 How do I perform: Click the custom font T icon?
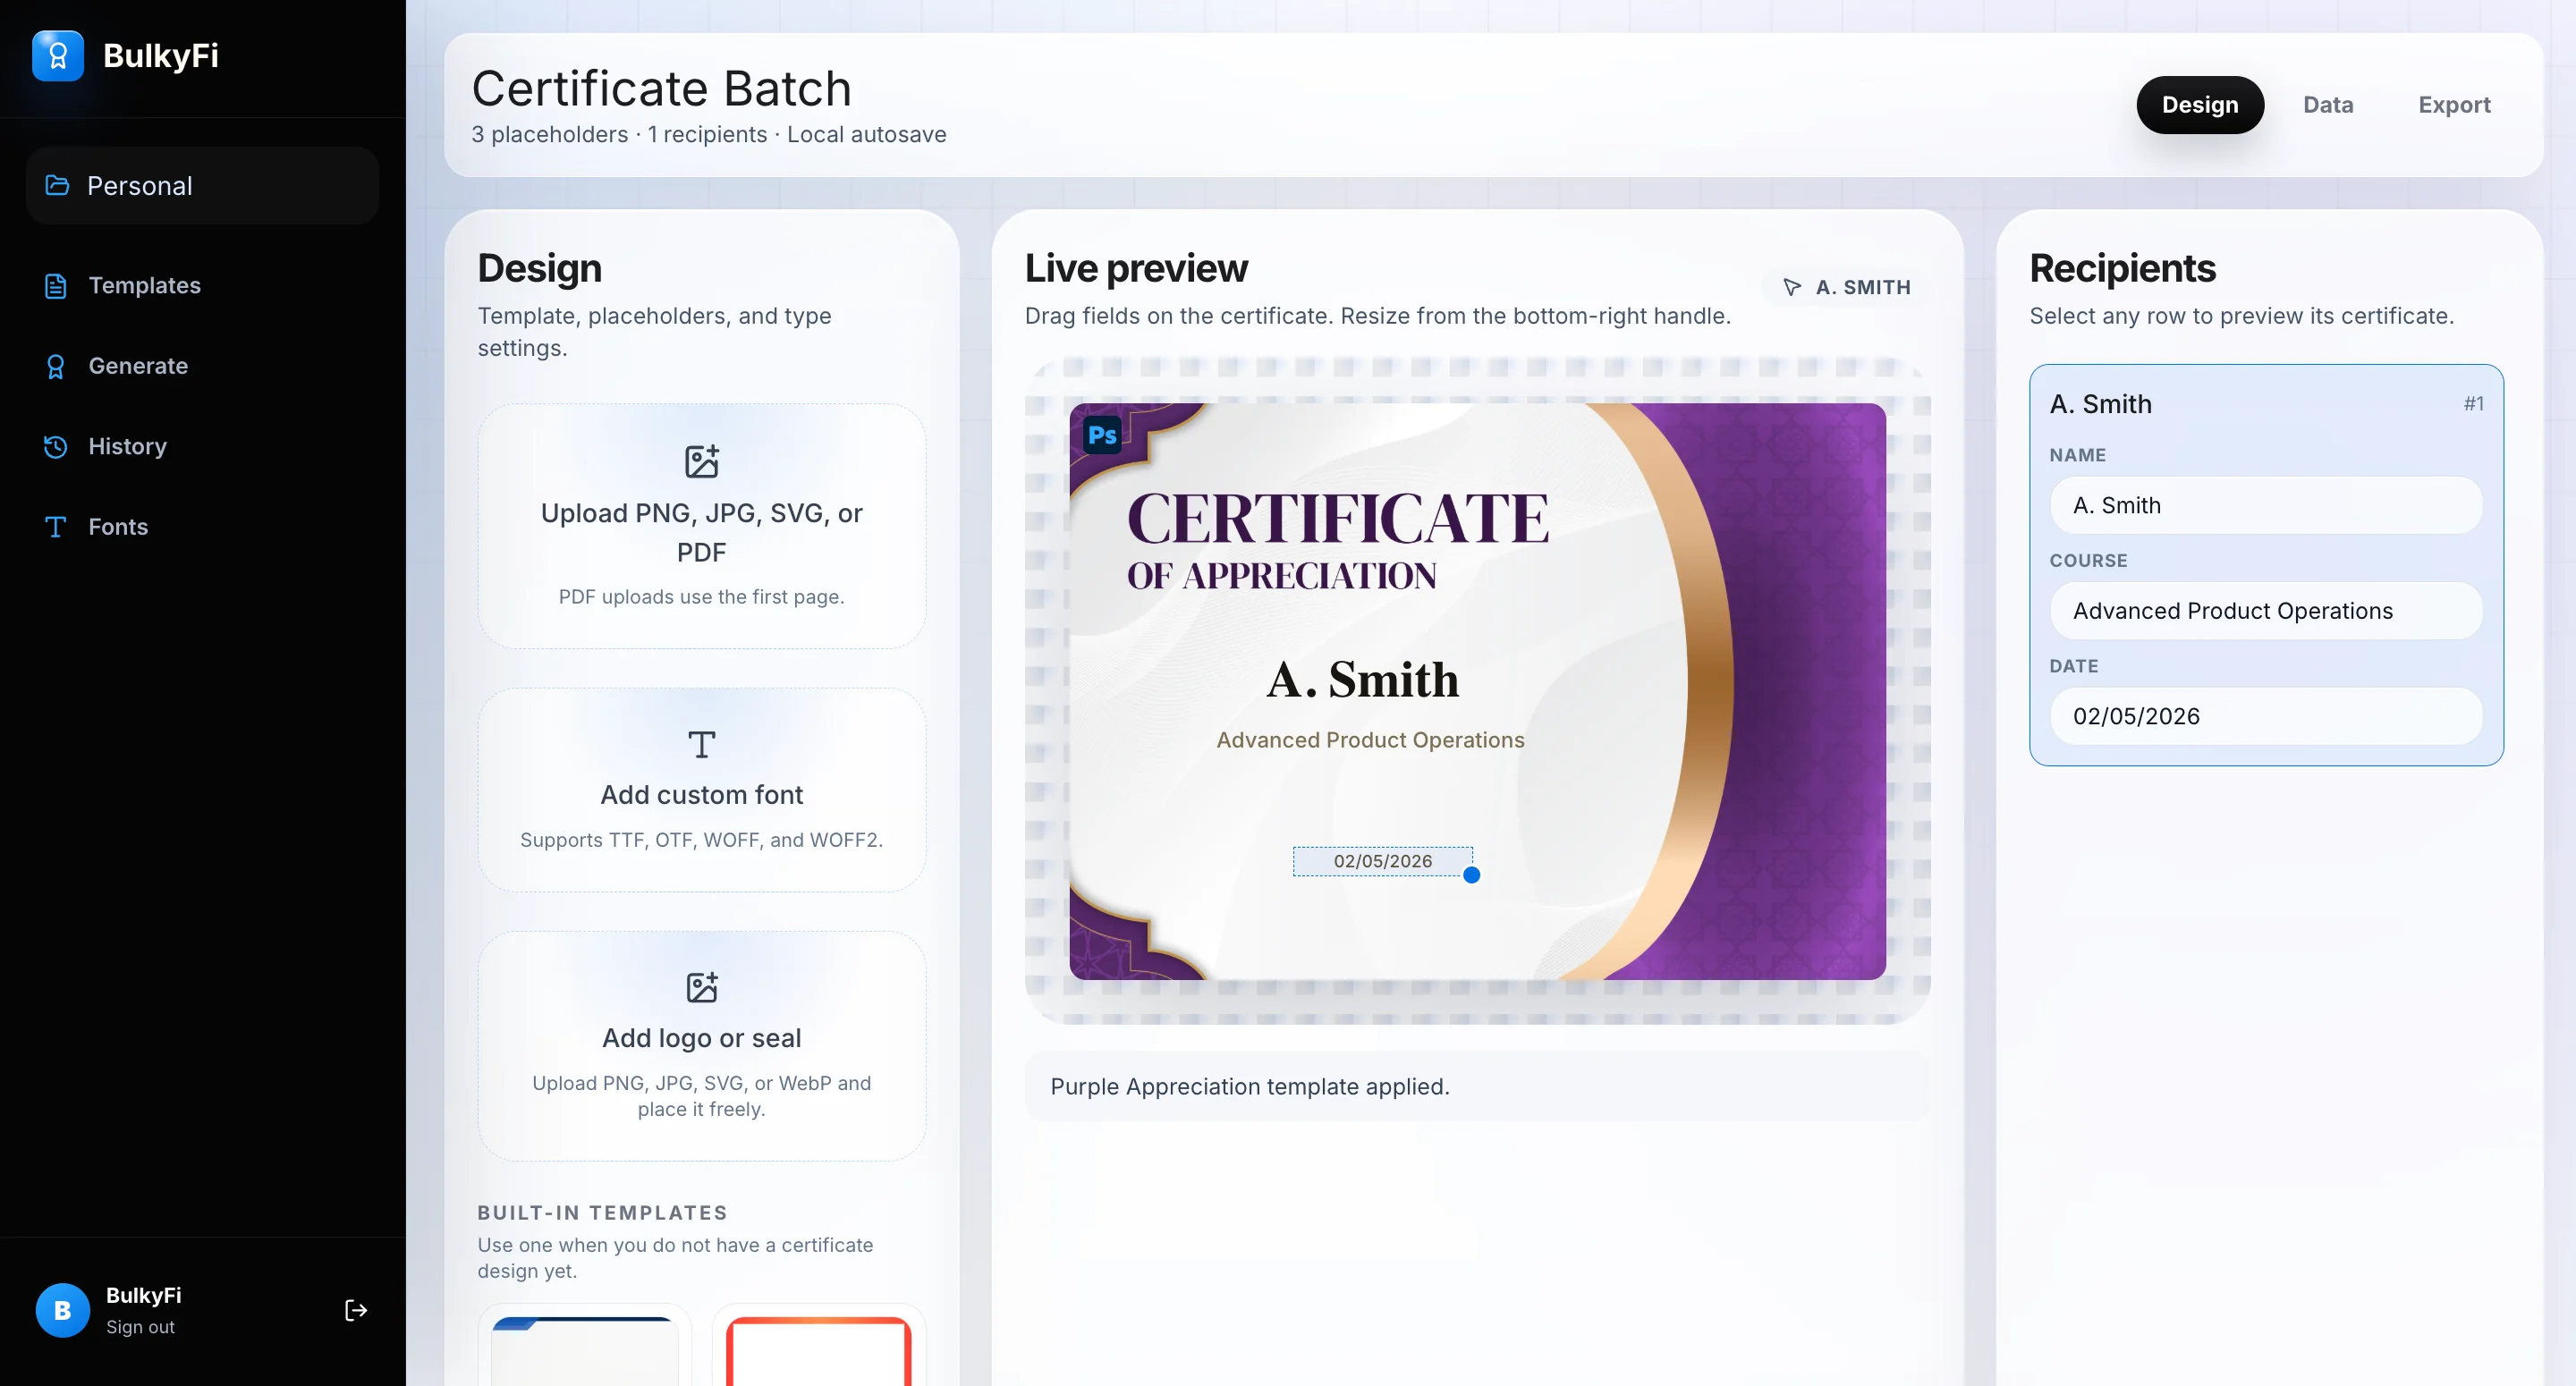coord(702,745)
